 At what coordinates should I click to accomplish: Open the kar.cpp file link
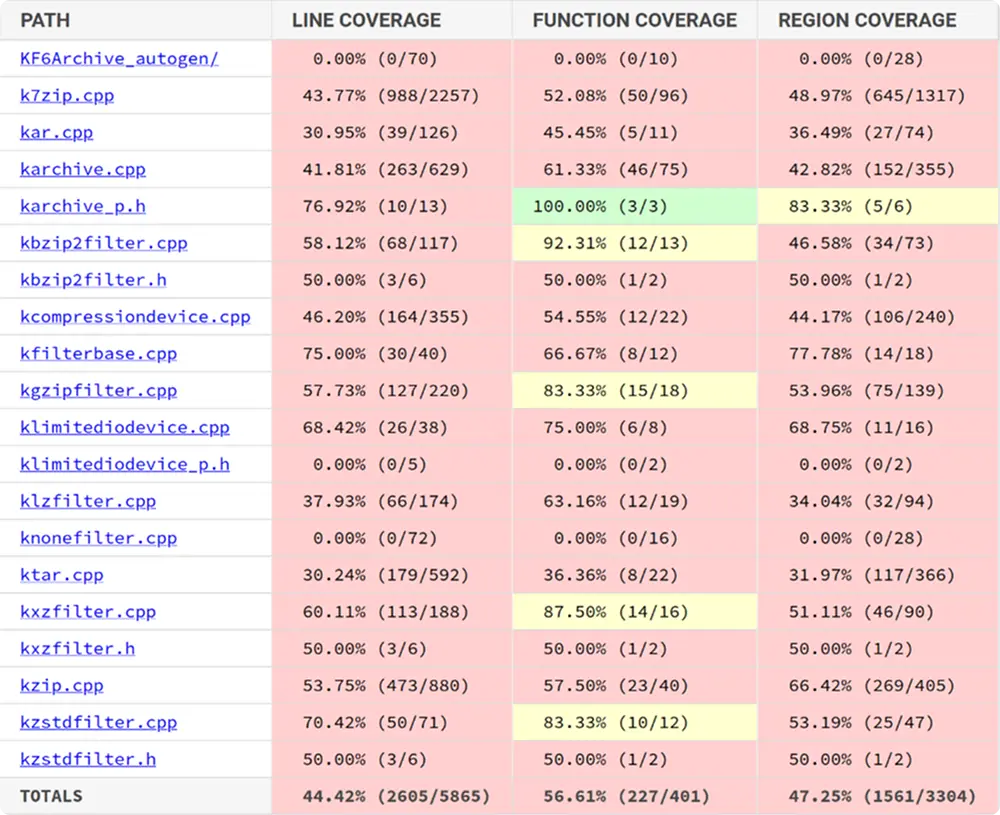pos(57,133)
